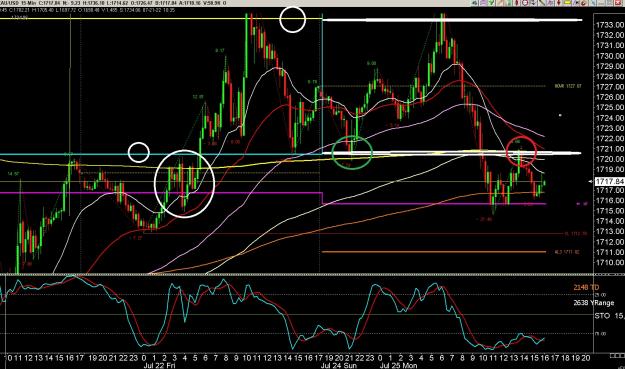The width and height of the screenshot is (625, 369).
Task: Click the 1713.00 price axis label
Action: click(609, 232)
